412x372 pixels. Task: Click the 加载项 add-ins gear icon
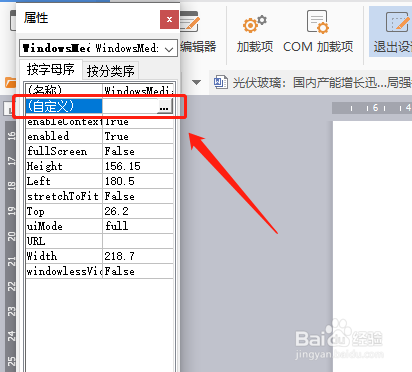coord(255,24)
